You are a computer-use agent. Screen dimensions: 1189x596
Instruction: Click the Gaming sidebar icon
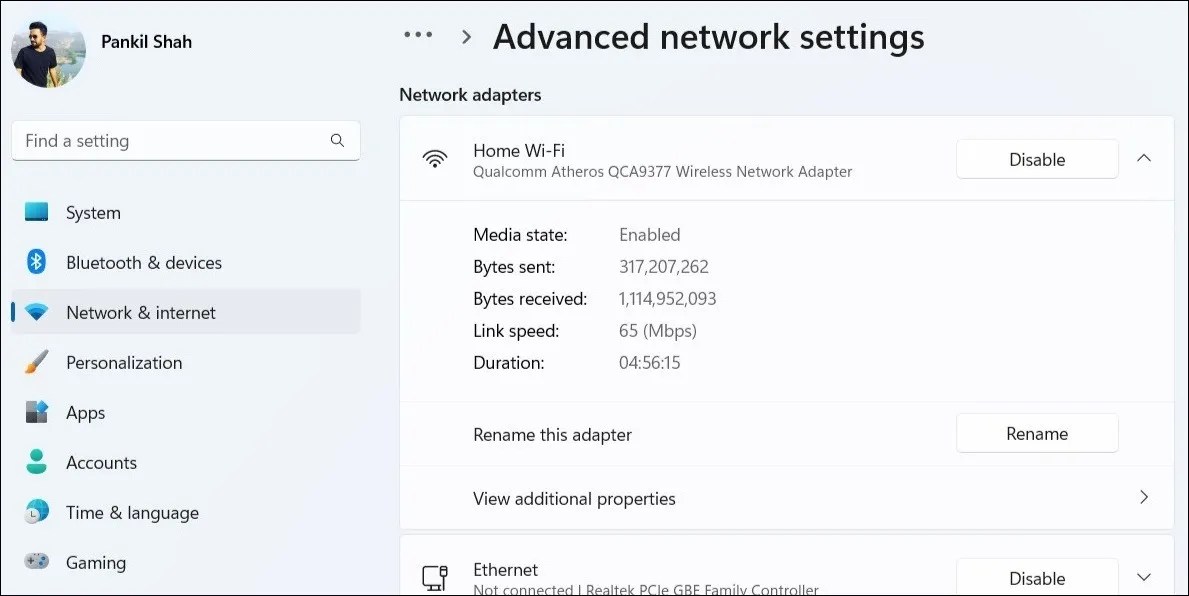(x=36, y=562)
